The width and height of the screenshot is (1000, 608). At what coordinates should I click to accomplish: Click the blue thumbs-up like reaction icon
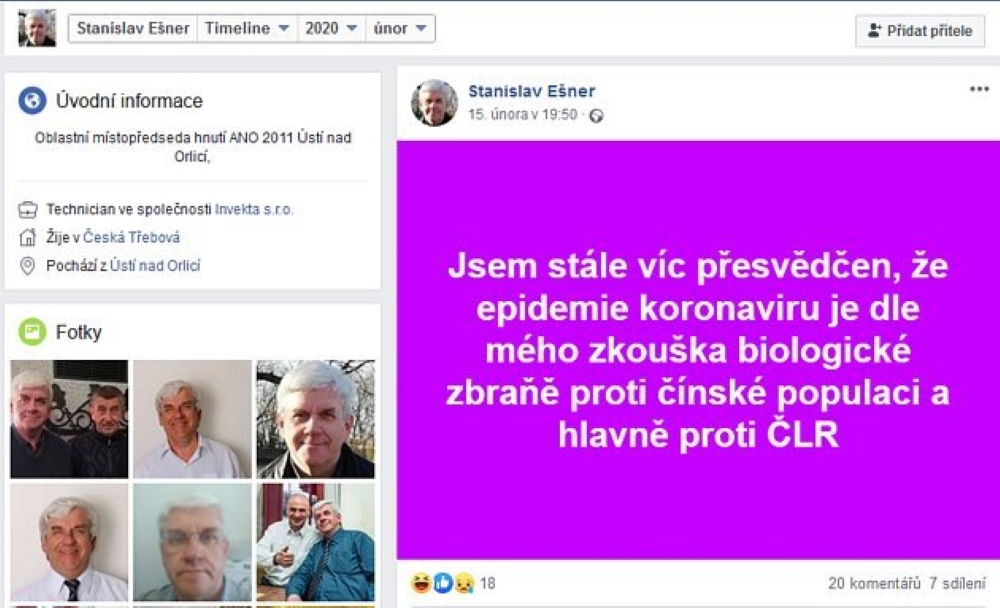(443, 582)
